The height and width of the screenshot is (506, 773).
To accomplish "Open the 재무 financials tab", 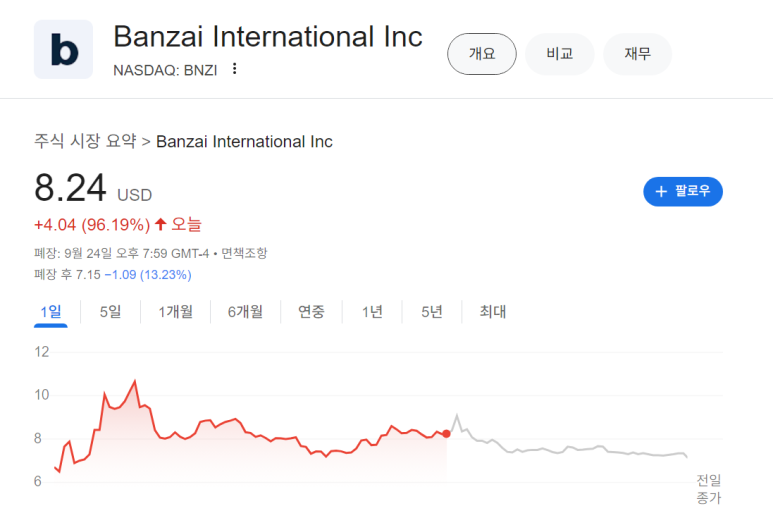I will [x=637, y=54].
